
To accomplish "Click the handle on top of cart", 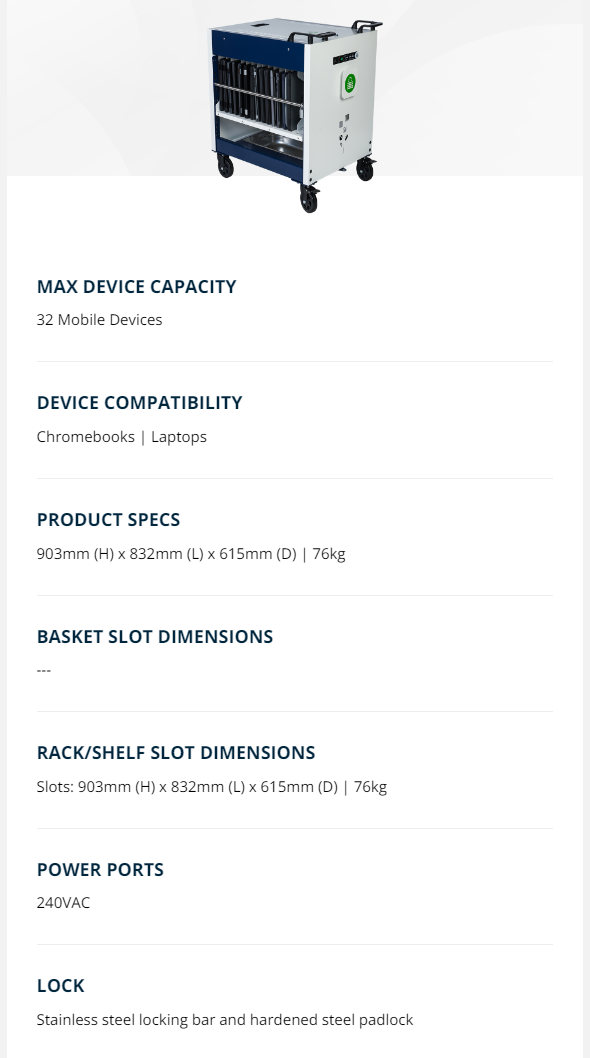I will (x=367, y=26).
